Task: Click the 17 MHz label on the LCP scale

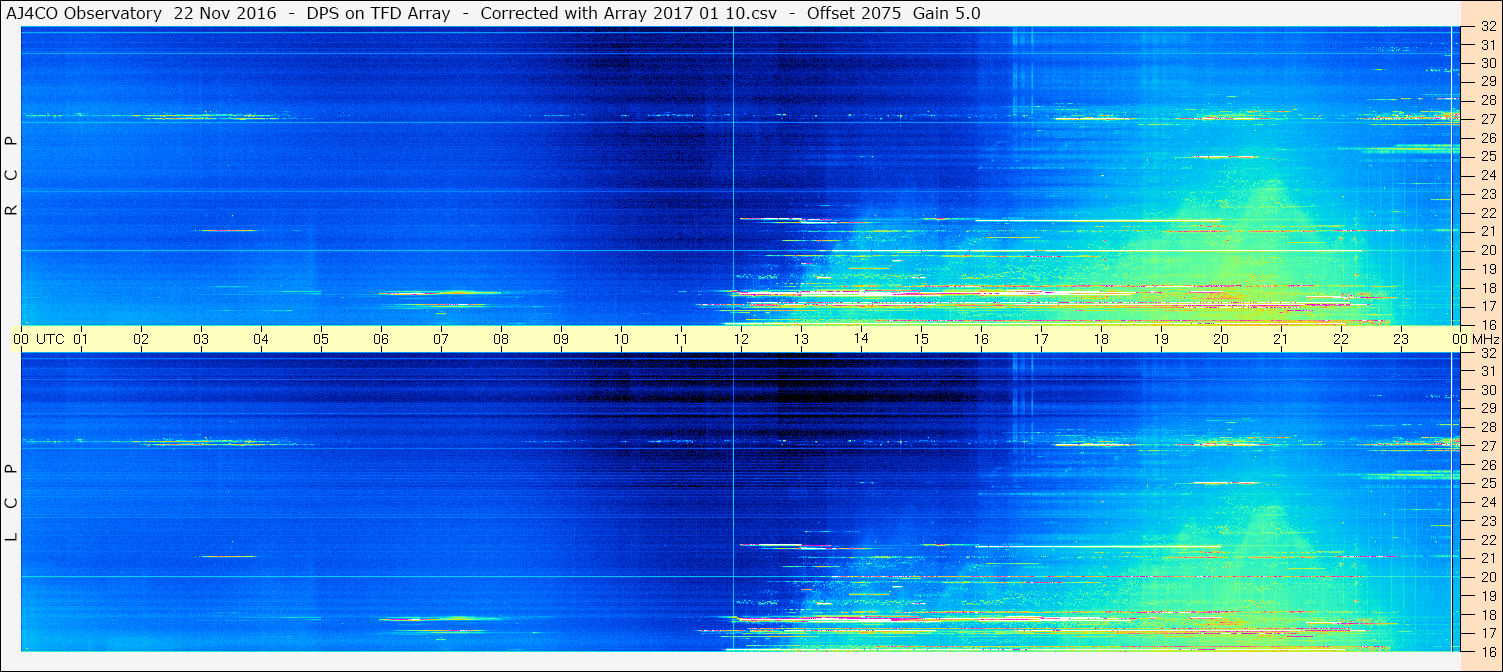Action: click(1488, 633)
